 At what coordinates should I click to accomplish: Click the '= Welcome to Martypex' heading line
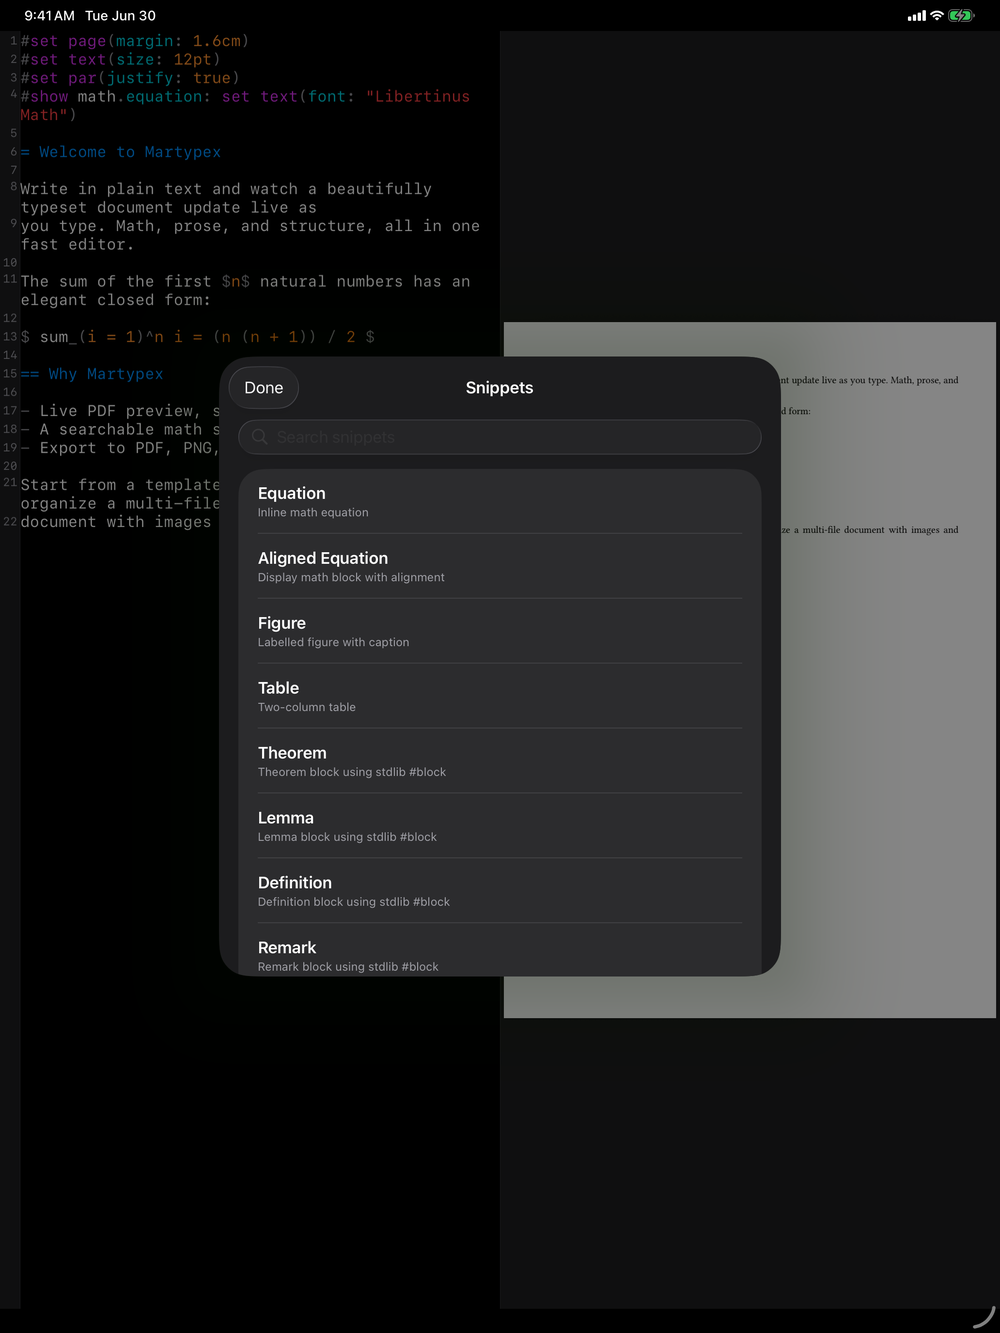121,152
